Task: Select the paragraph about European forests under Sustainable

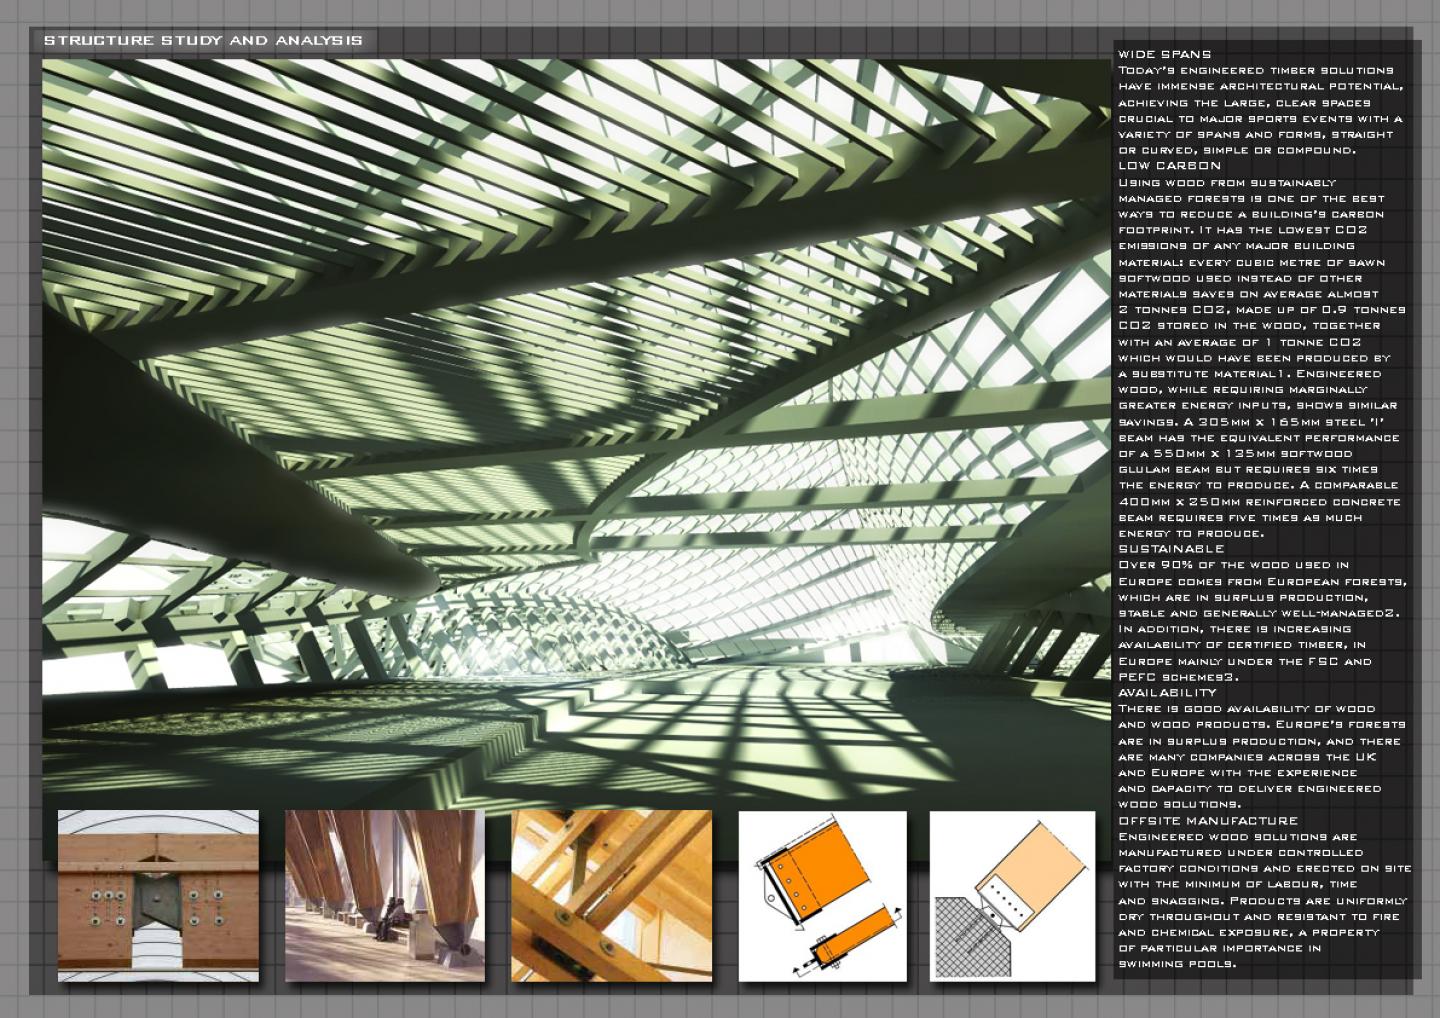Action: coord(1260,621)
